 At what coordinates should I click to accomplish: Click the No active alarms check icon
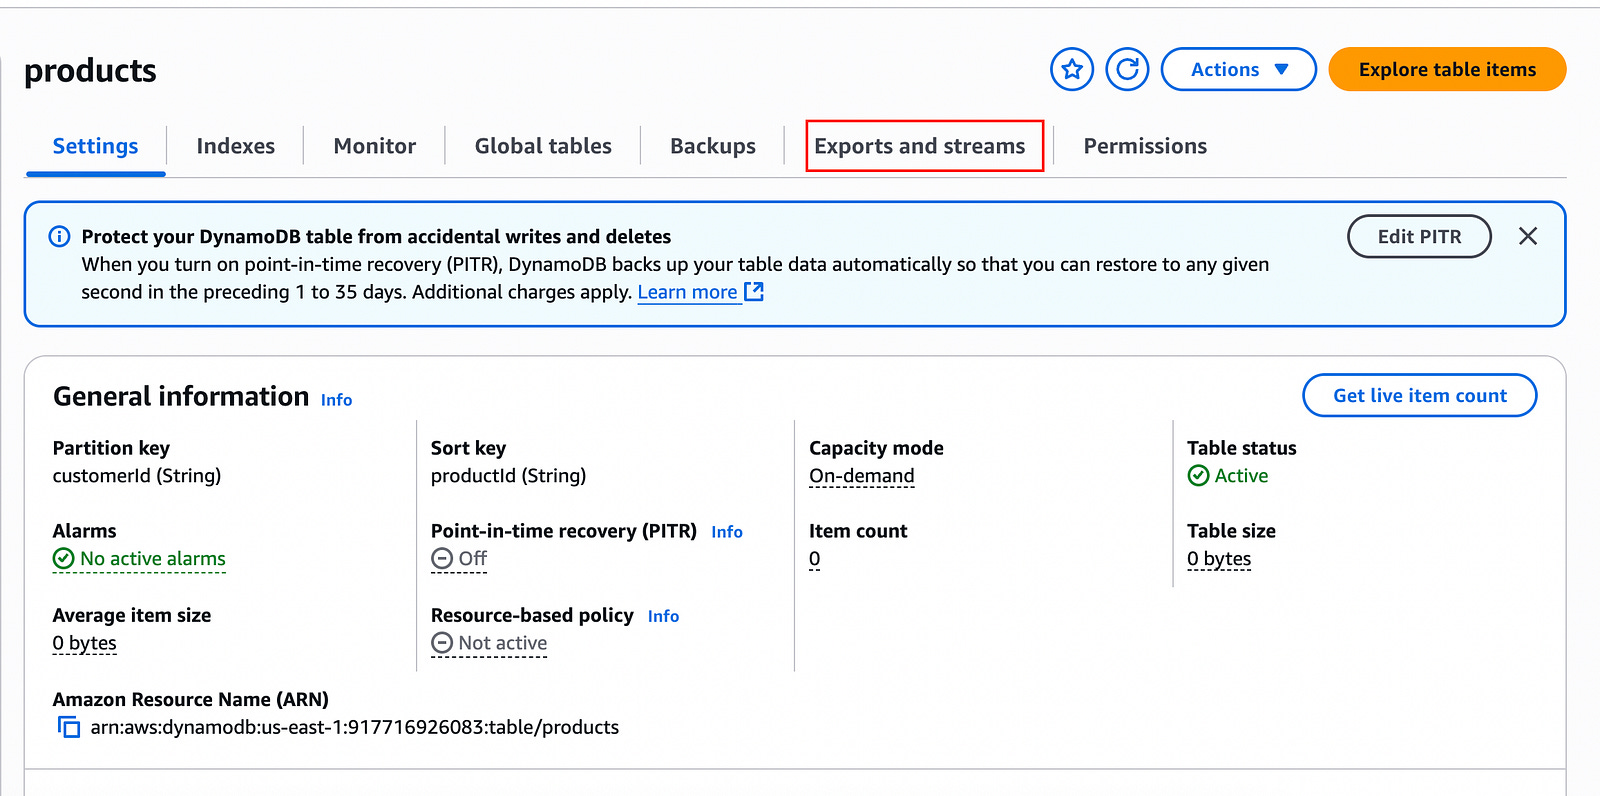(64, 558)
